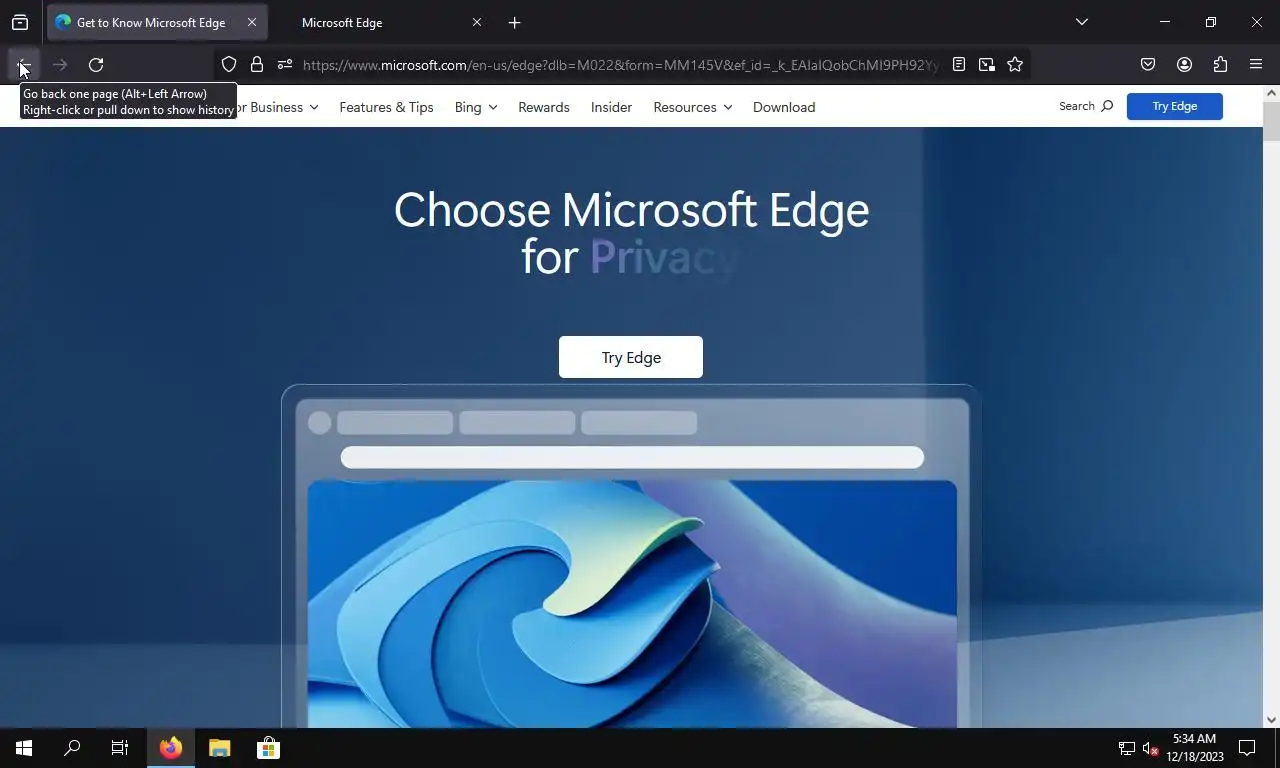Switch to the Microsoft Edge tab
The image size is (1280, 768).
tap(380, 22)
